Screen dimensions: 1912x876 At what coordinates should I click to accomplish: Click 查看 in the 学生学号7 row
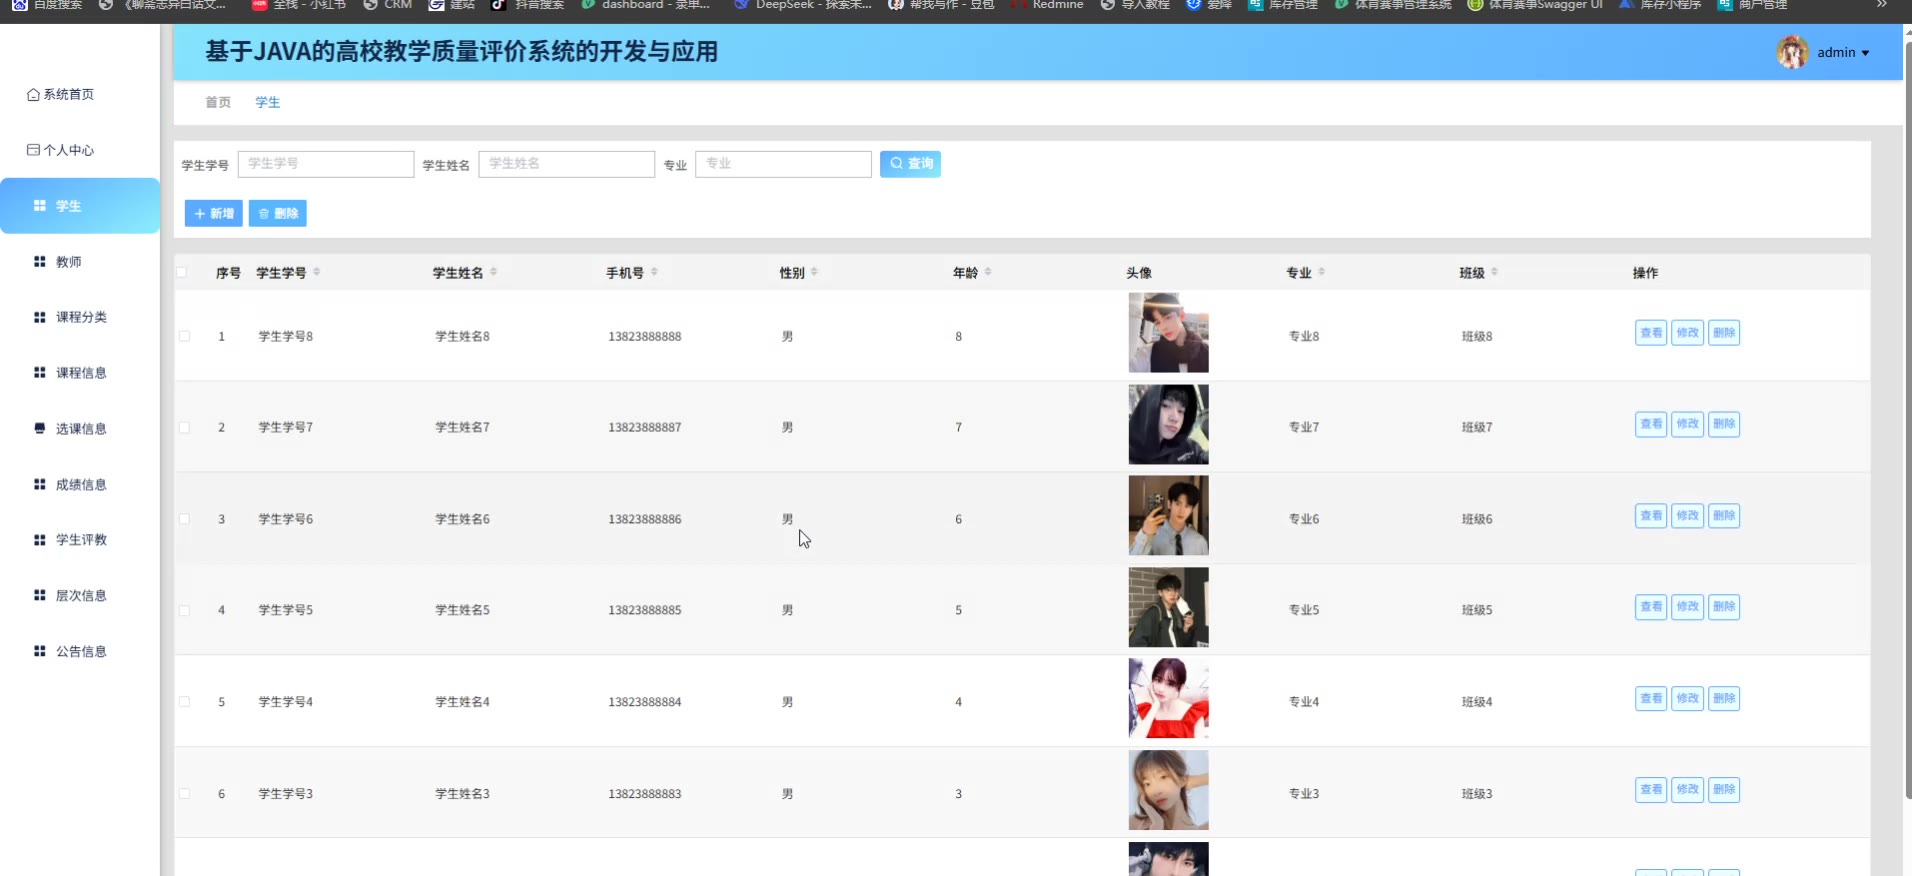click(x=1651, y=424)
